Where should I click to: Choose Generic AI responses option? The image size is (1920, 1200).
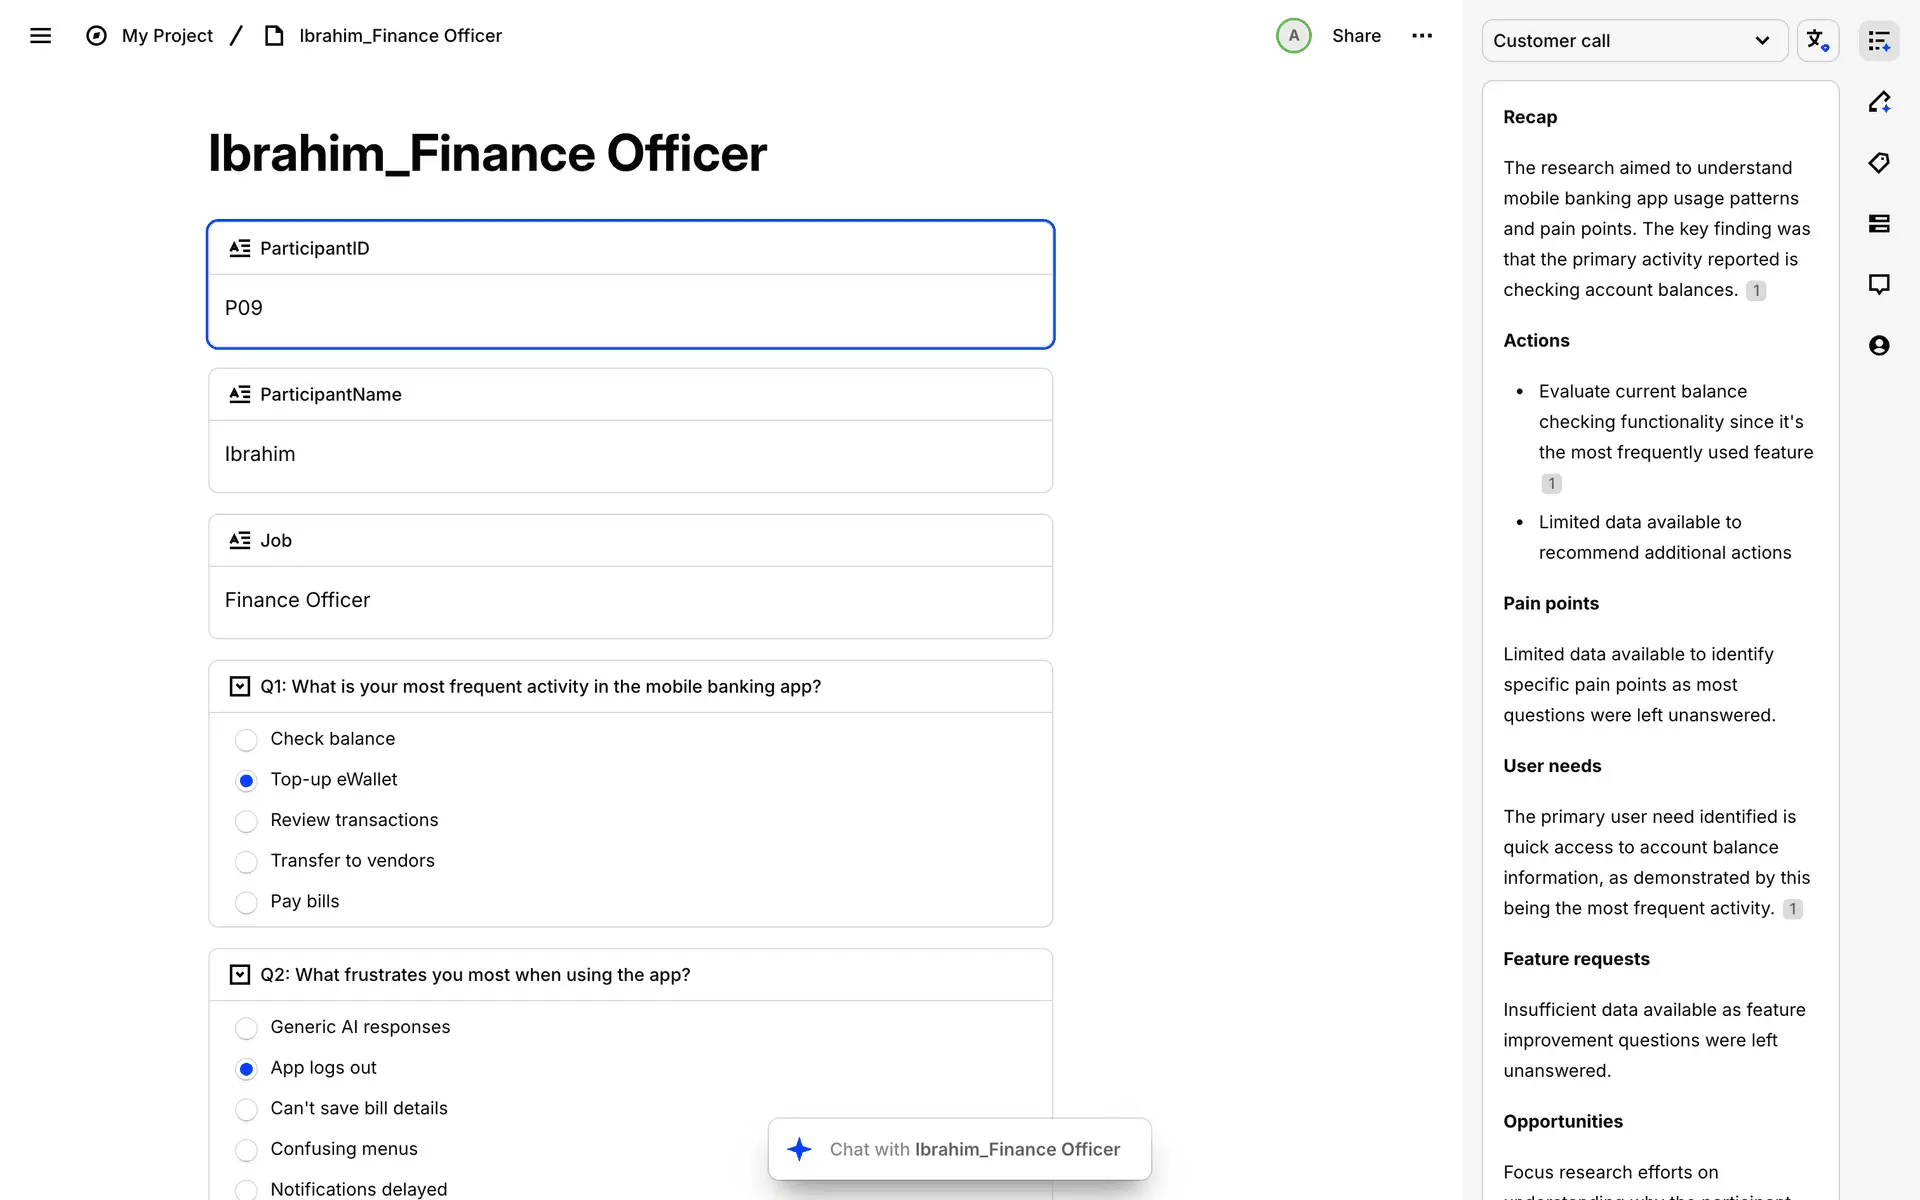(246, 1028)
